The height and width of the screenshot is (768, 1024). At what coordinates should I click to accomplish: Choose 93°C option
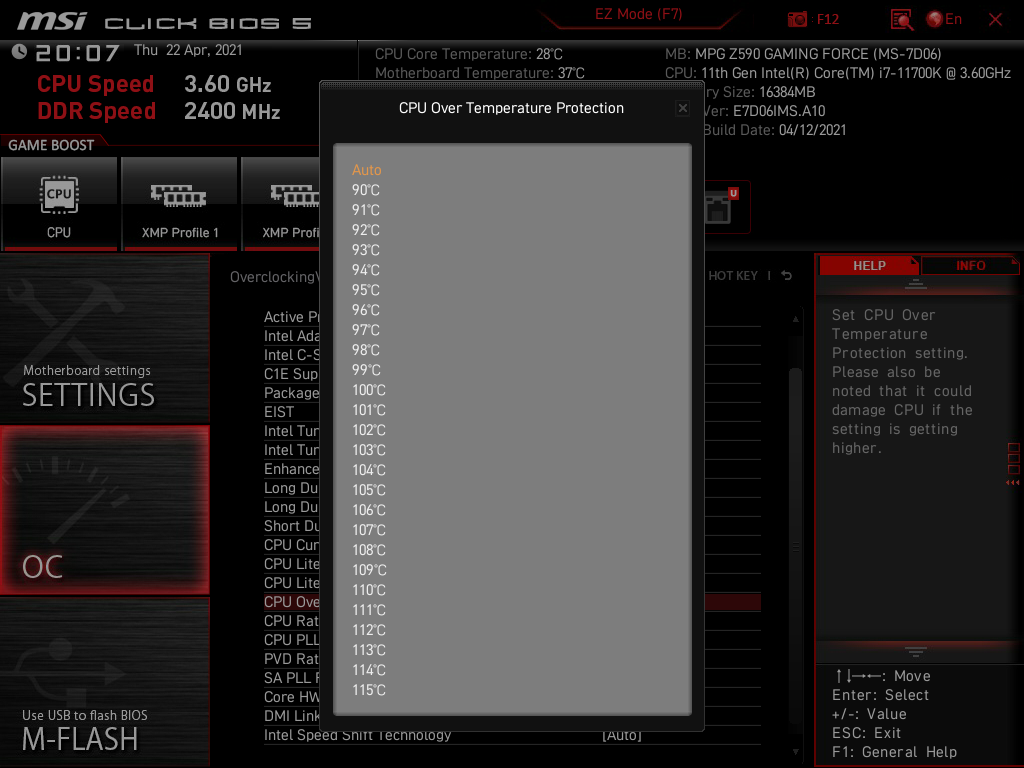[366, 250]
